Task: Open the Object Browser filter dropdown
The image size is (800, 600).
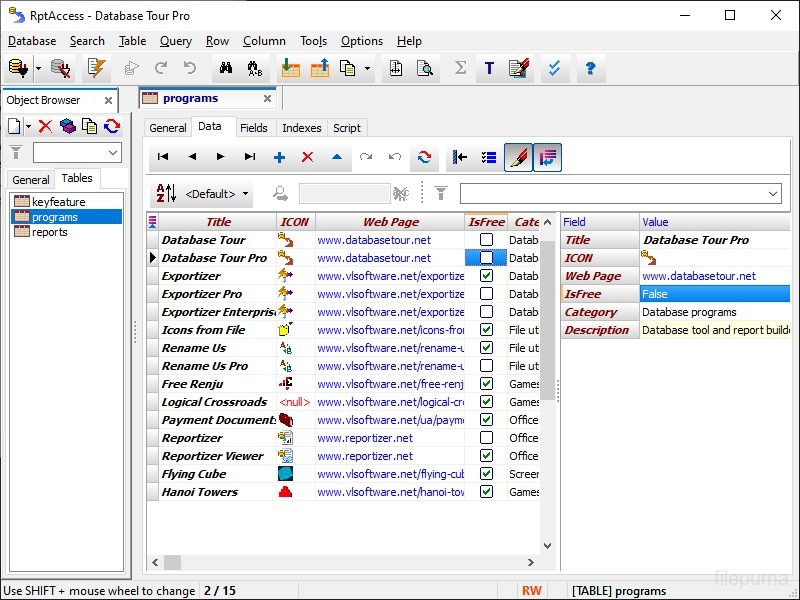Action: [112, 153]
